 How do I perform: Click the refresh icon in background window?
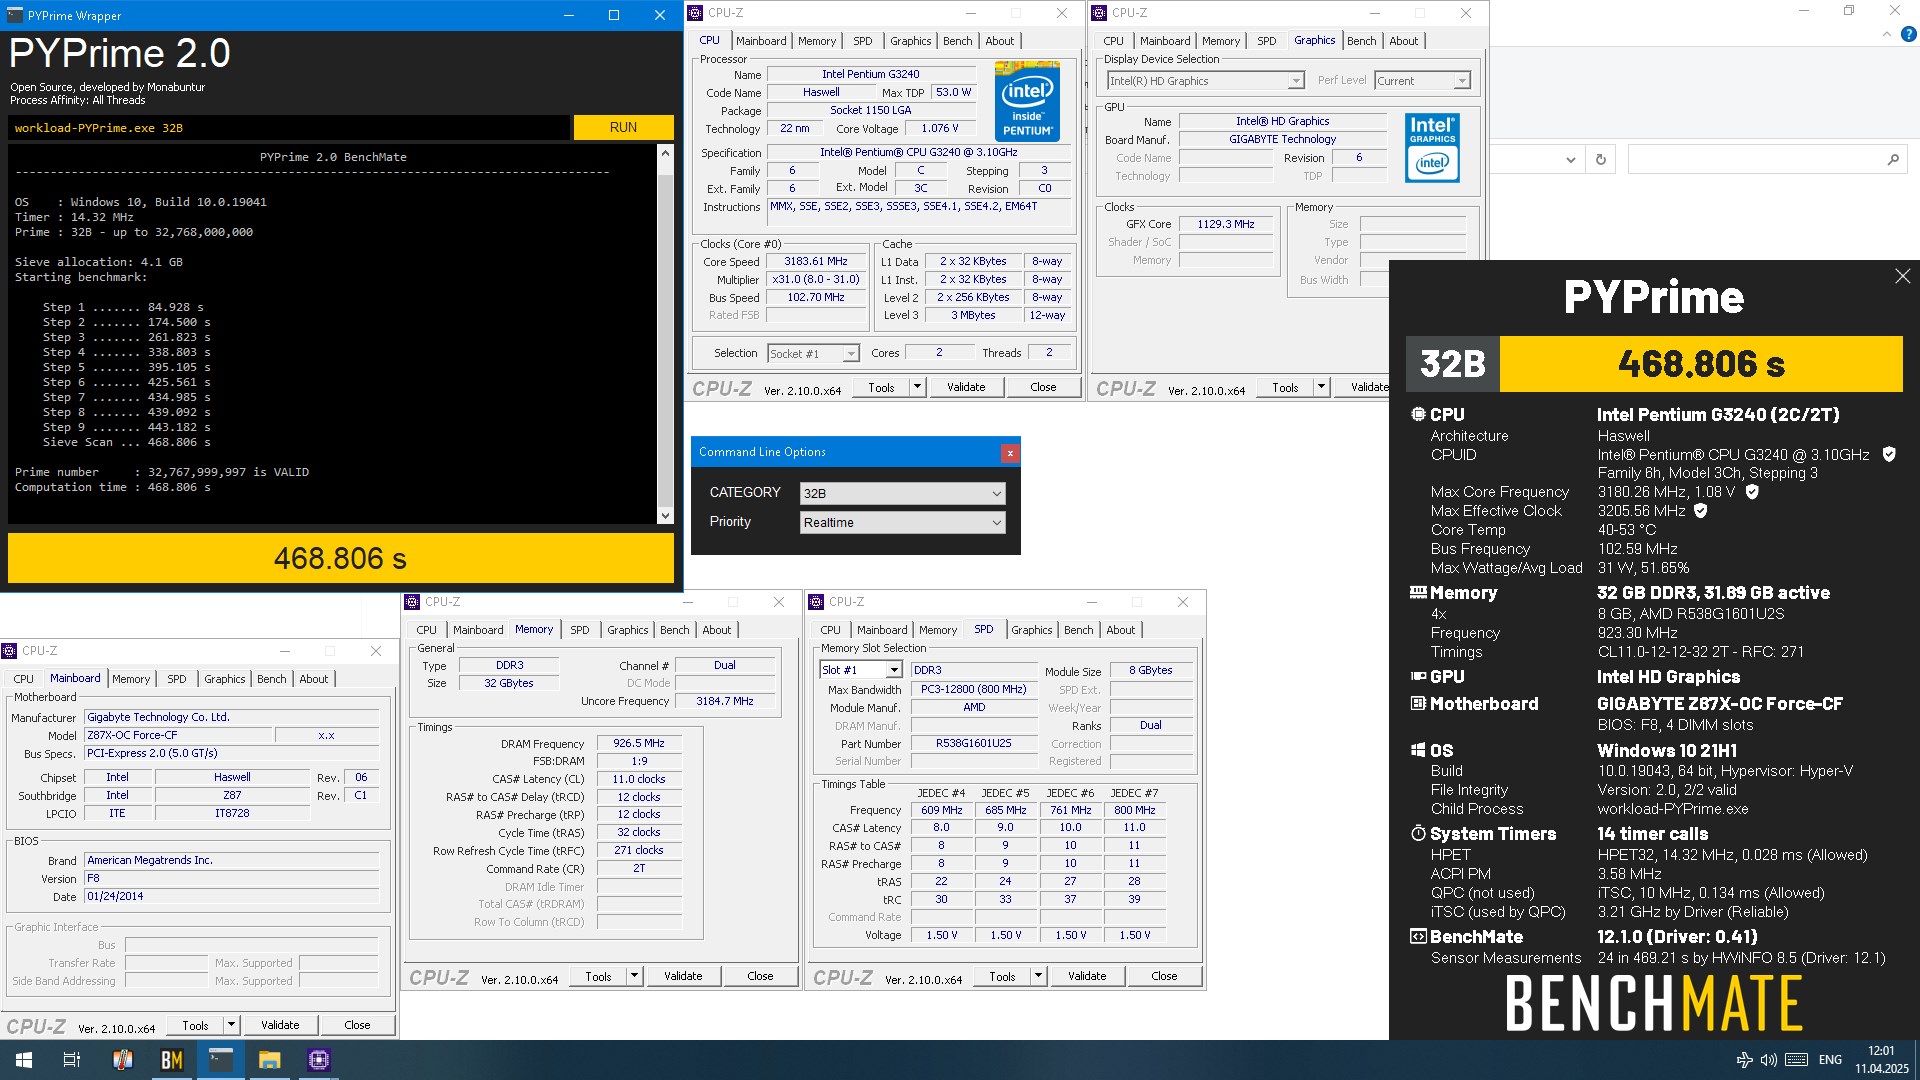[1600, 160]
